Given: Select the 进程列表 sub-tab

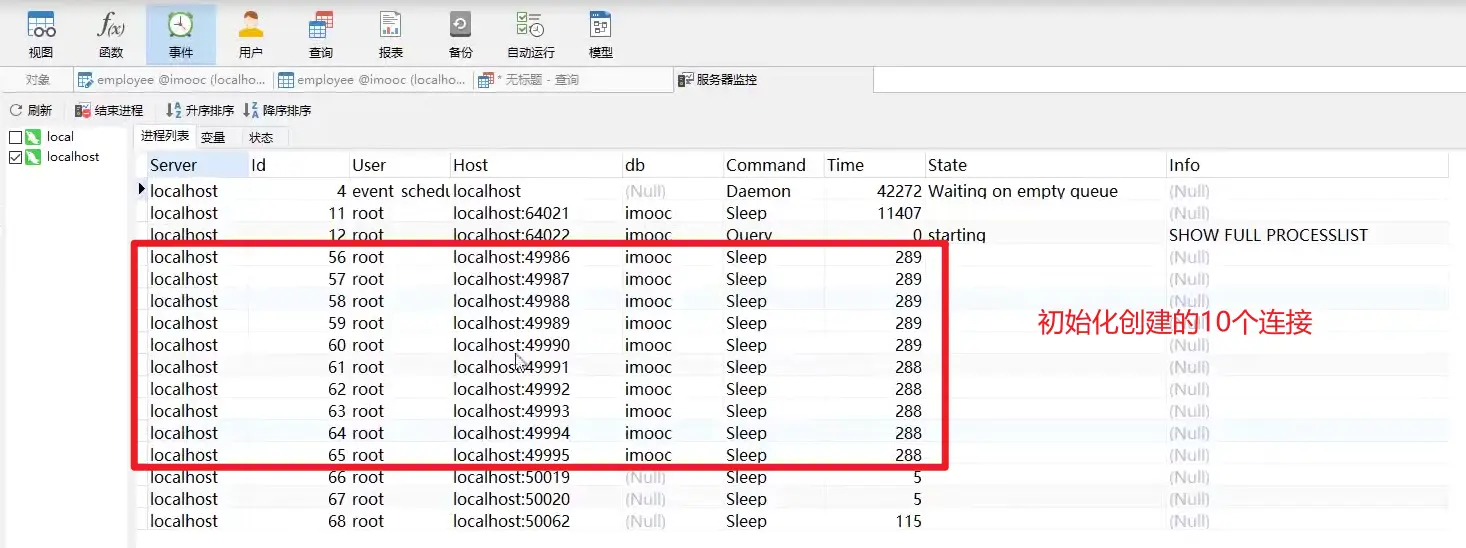Looking at the screenshot, I should (165, 136).
